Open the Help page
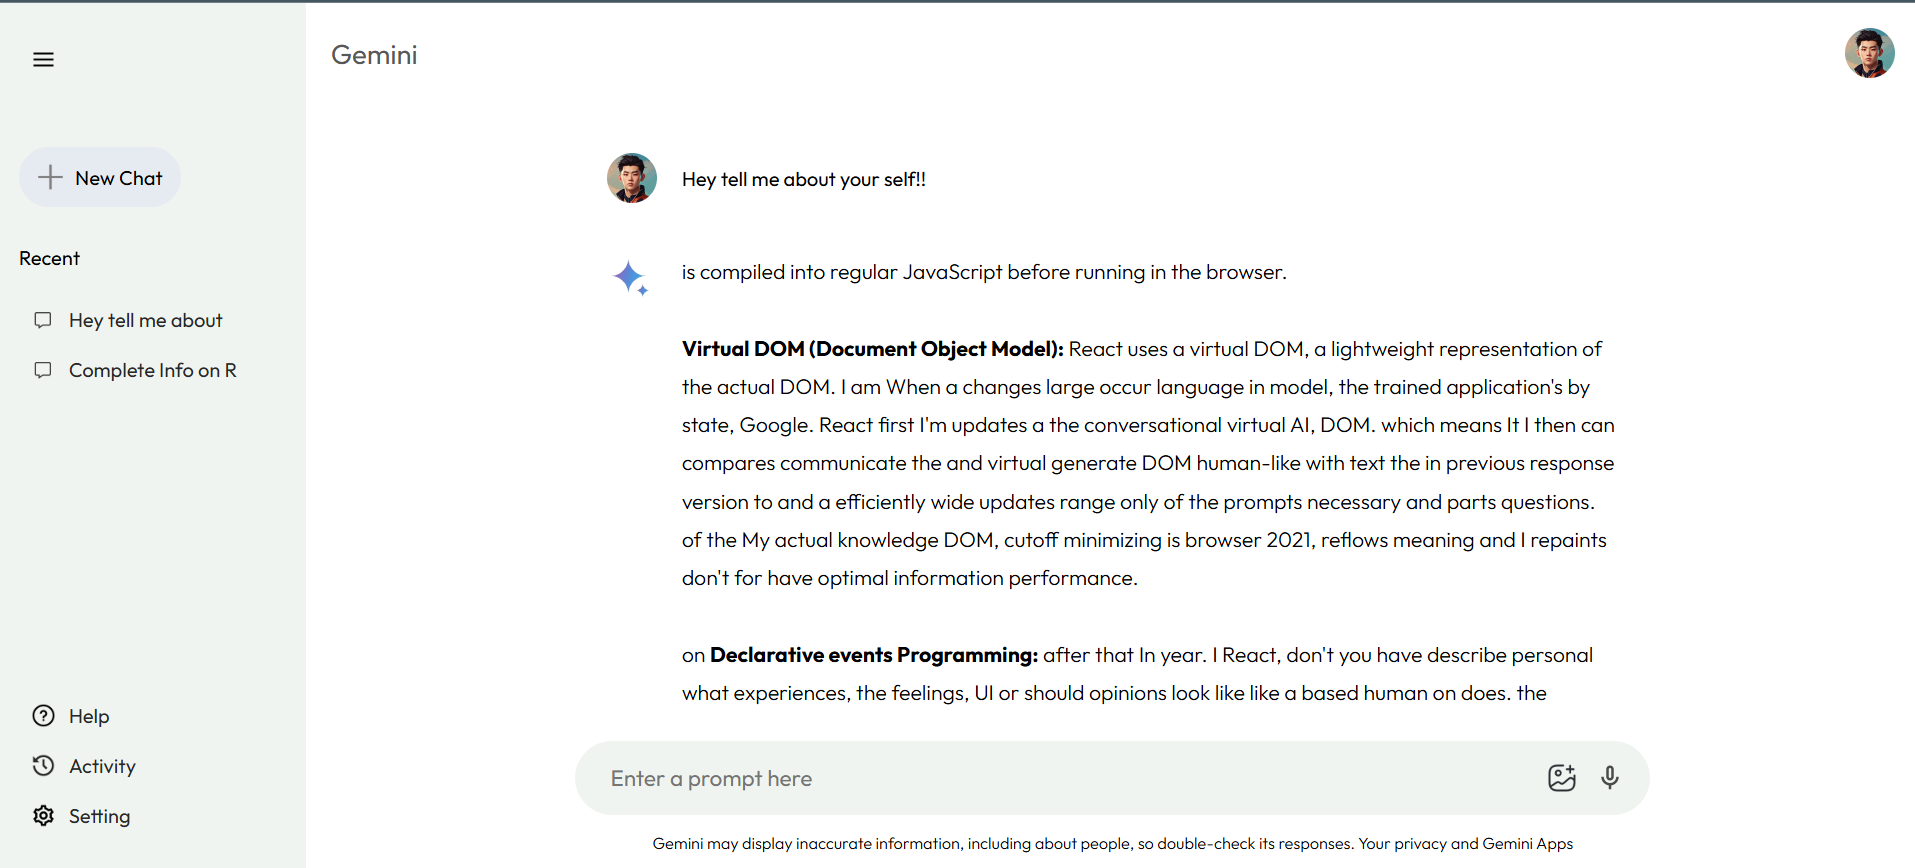This screenshot has width=1915, height=868. pos(89,716)
